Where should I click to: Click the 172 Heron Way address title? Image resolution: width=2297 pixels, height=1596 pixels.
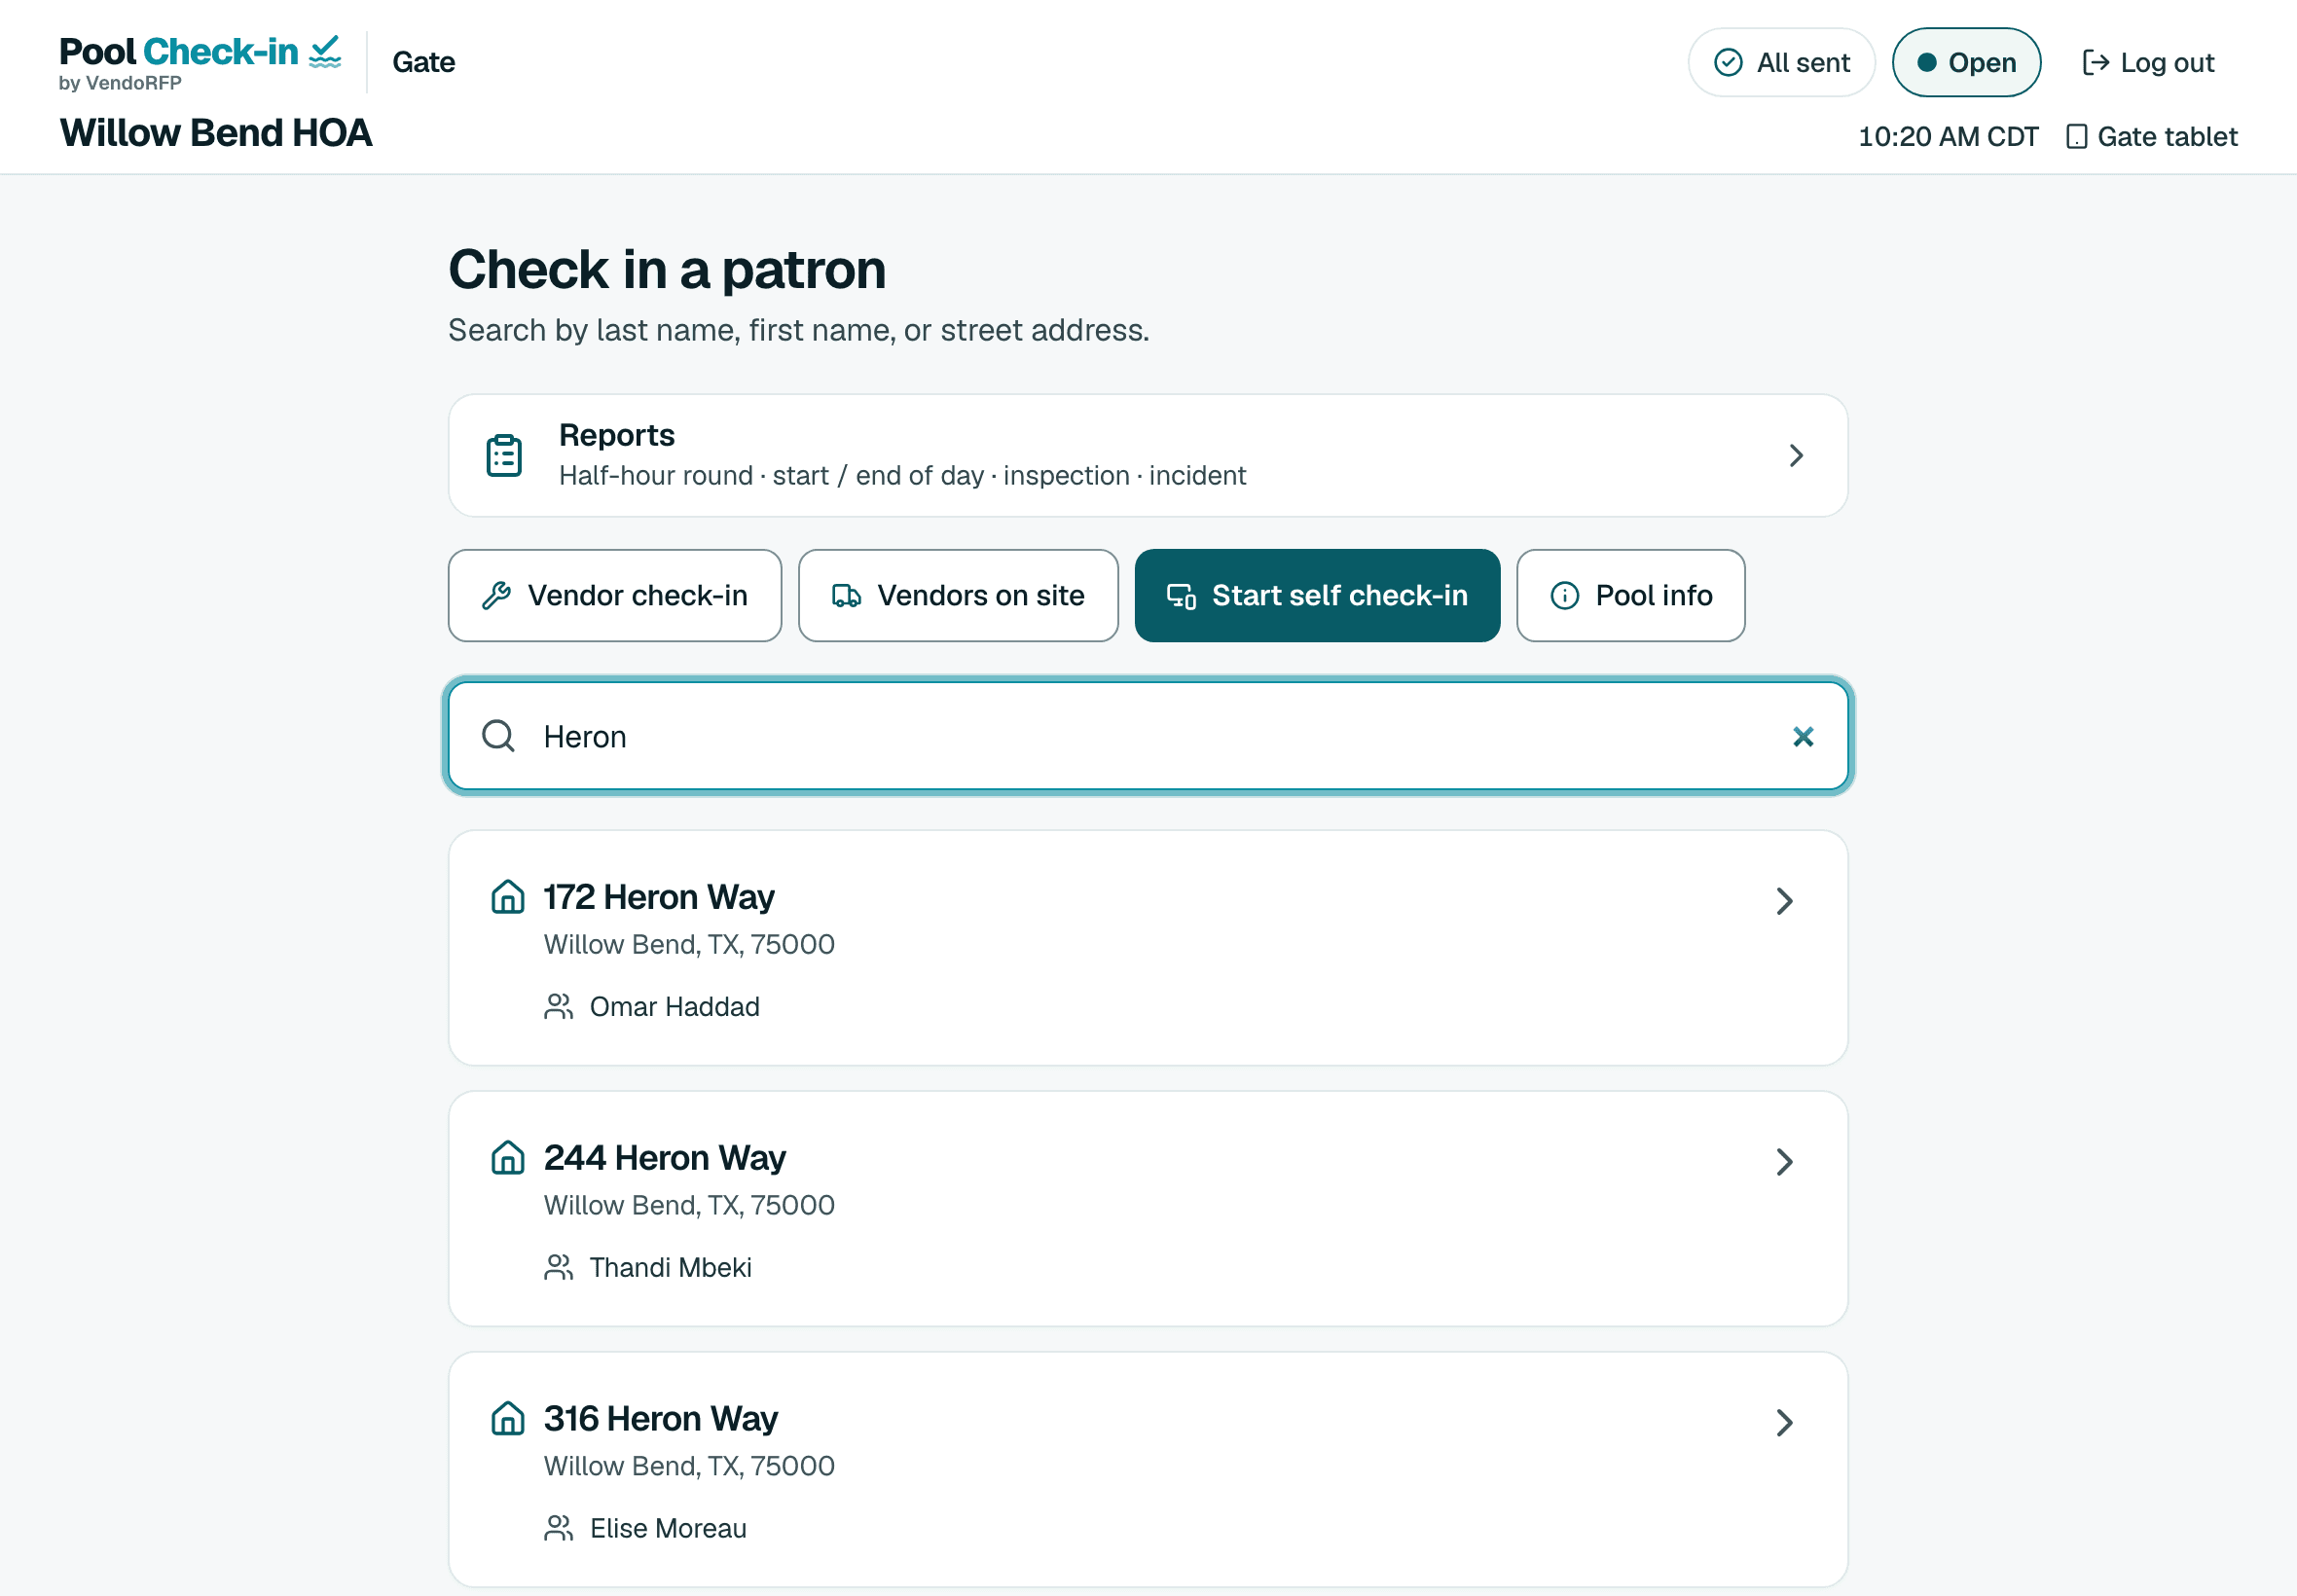pyautogui.click(x=659, y=897)
